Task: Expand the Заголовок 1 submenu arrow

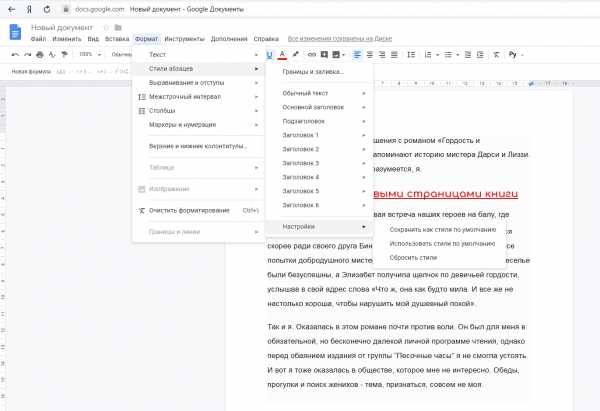Action: coord(364,135)
